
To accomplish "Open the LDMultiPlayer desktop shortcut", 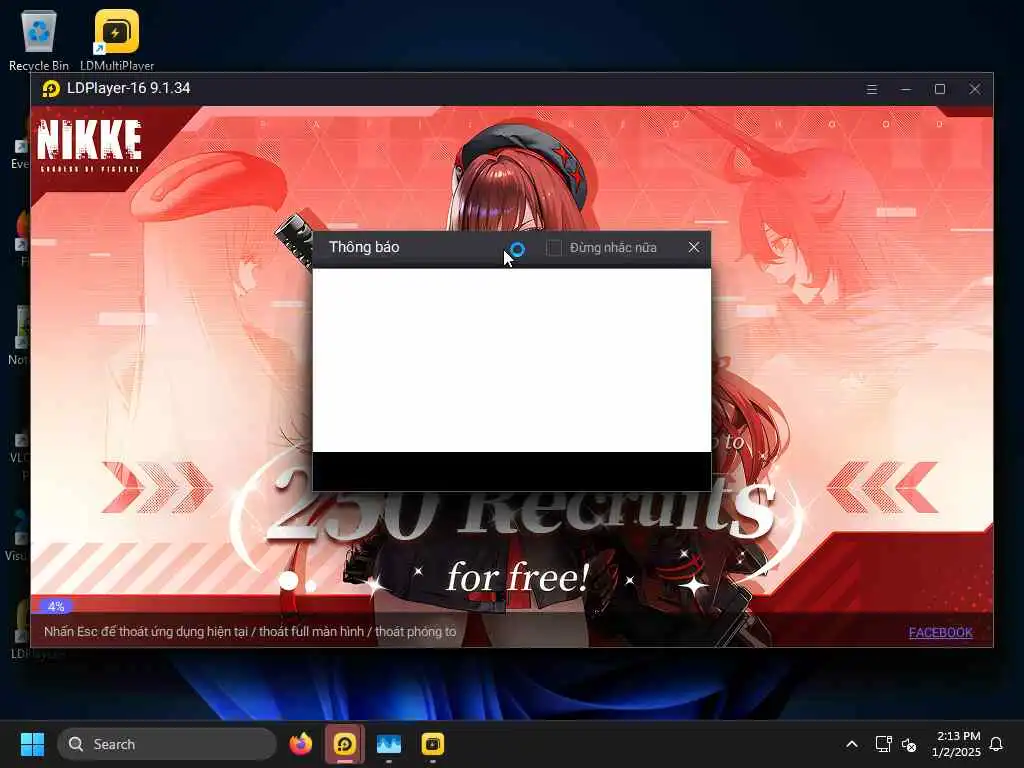I will coord(117,40).
